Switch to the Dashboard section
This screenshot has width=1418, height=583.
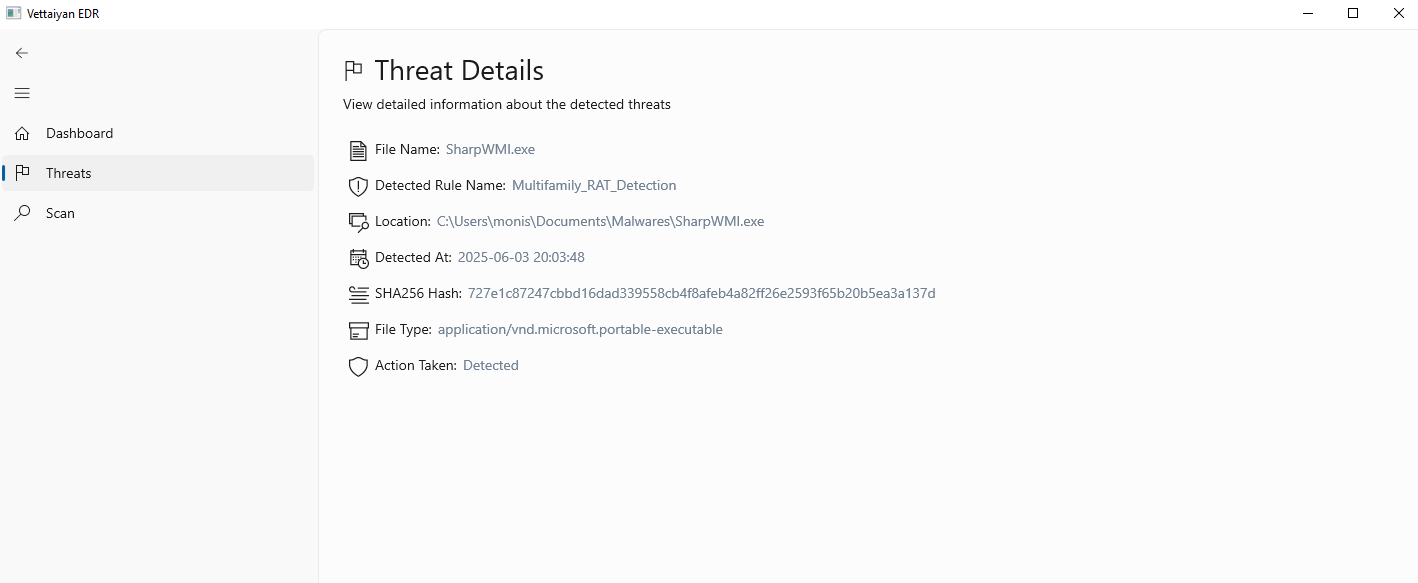point(79,133)
